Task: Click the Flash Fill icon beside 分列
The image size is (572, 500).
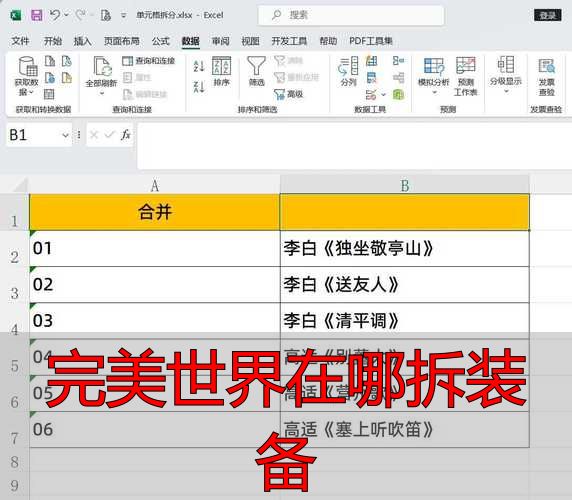Action: [371, 61]
